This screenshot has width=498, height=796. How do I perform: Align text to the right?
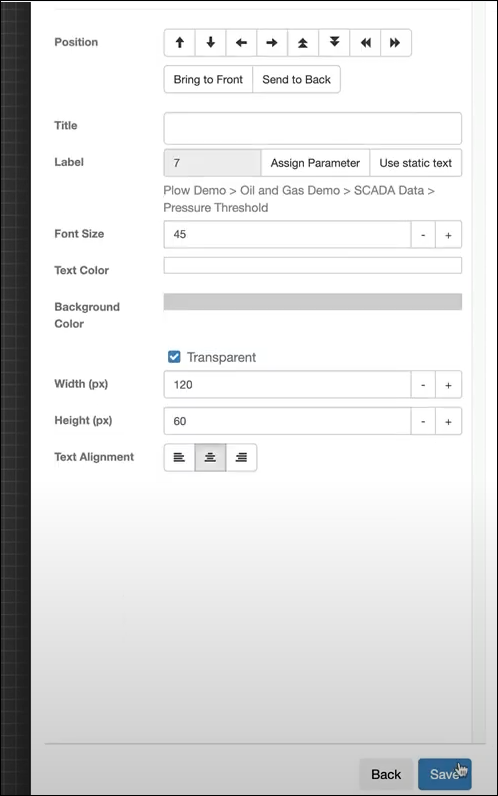242,457
